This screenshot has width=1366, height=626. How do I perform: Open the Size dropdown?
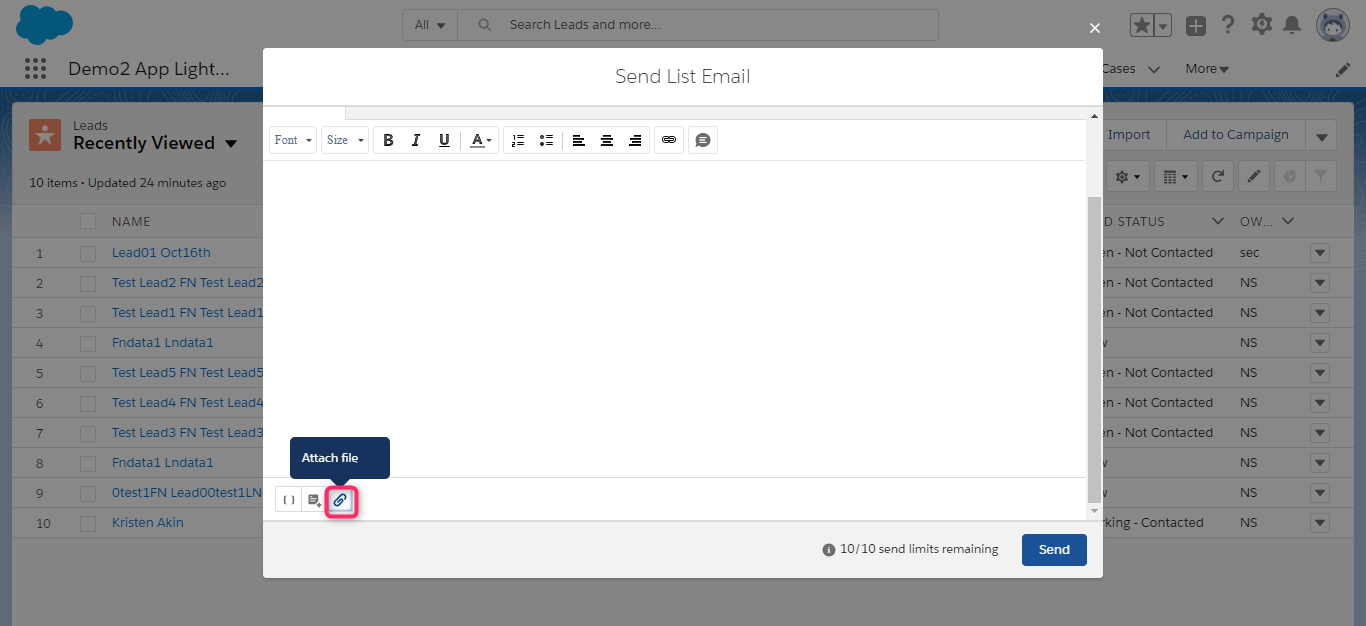(345, 140)
